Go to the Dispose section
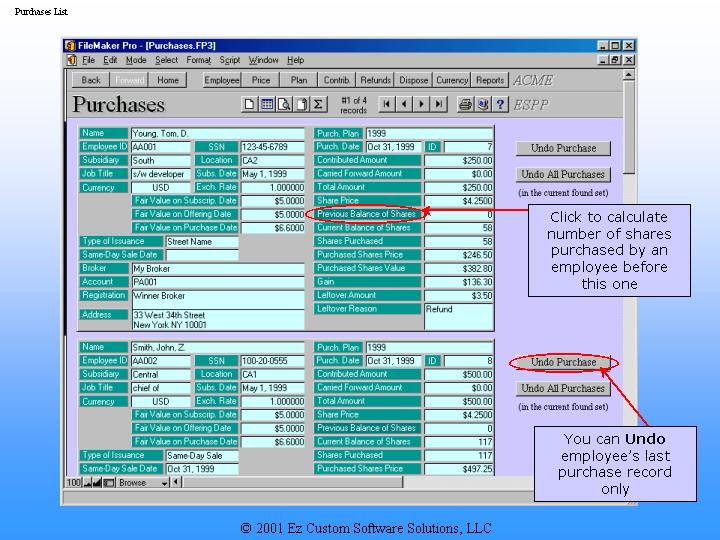Viewport: 720px width, 540px height. pyautogui.click(x=413, y=80)
